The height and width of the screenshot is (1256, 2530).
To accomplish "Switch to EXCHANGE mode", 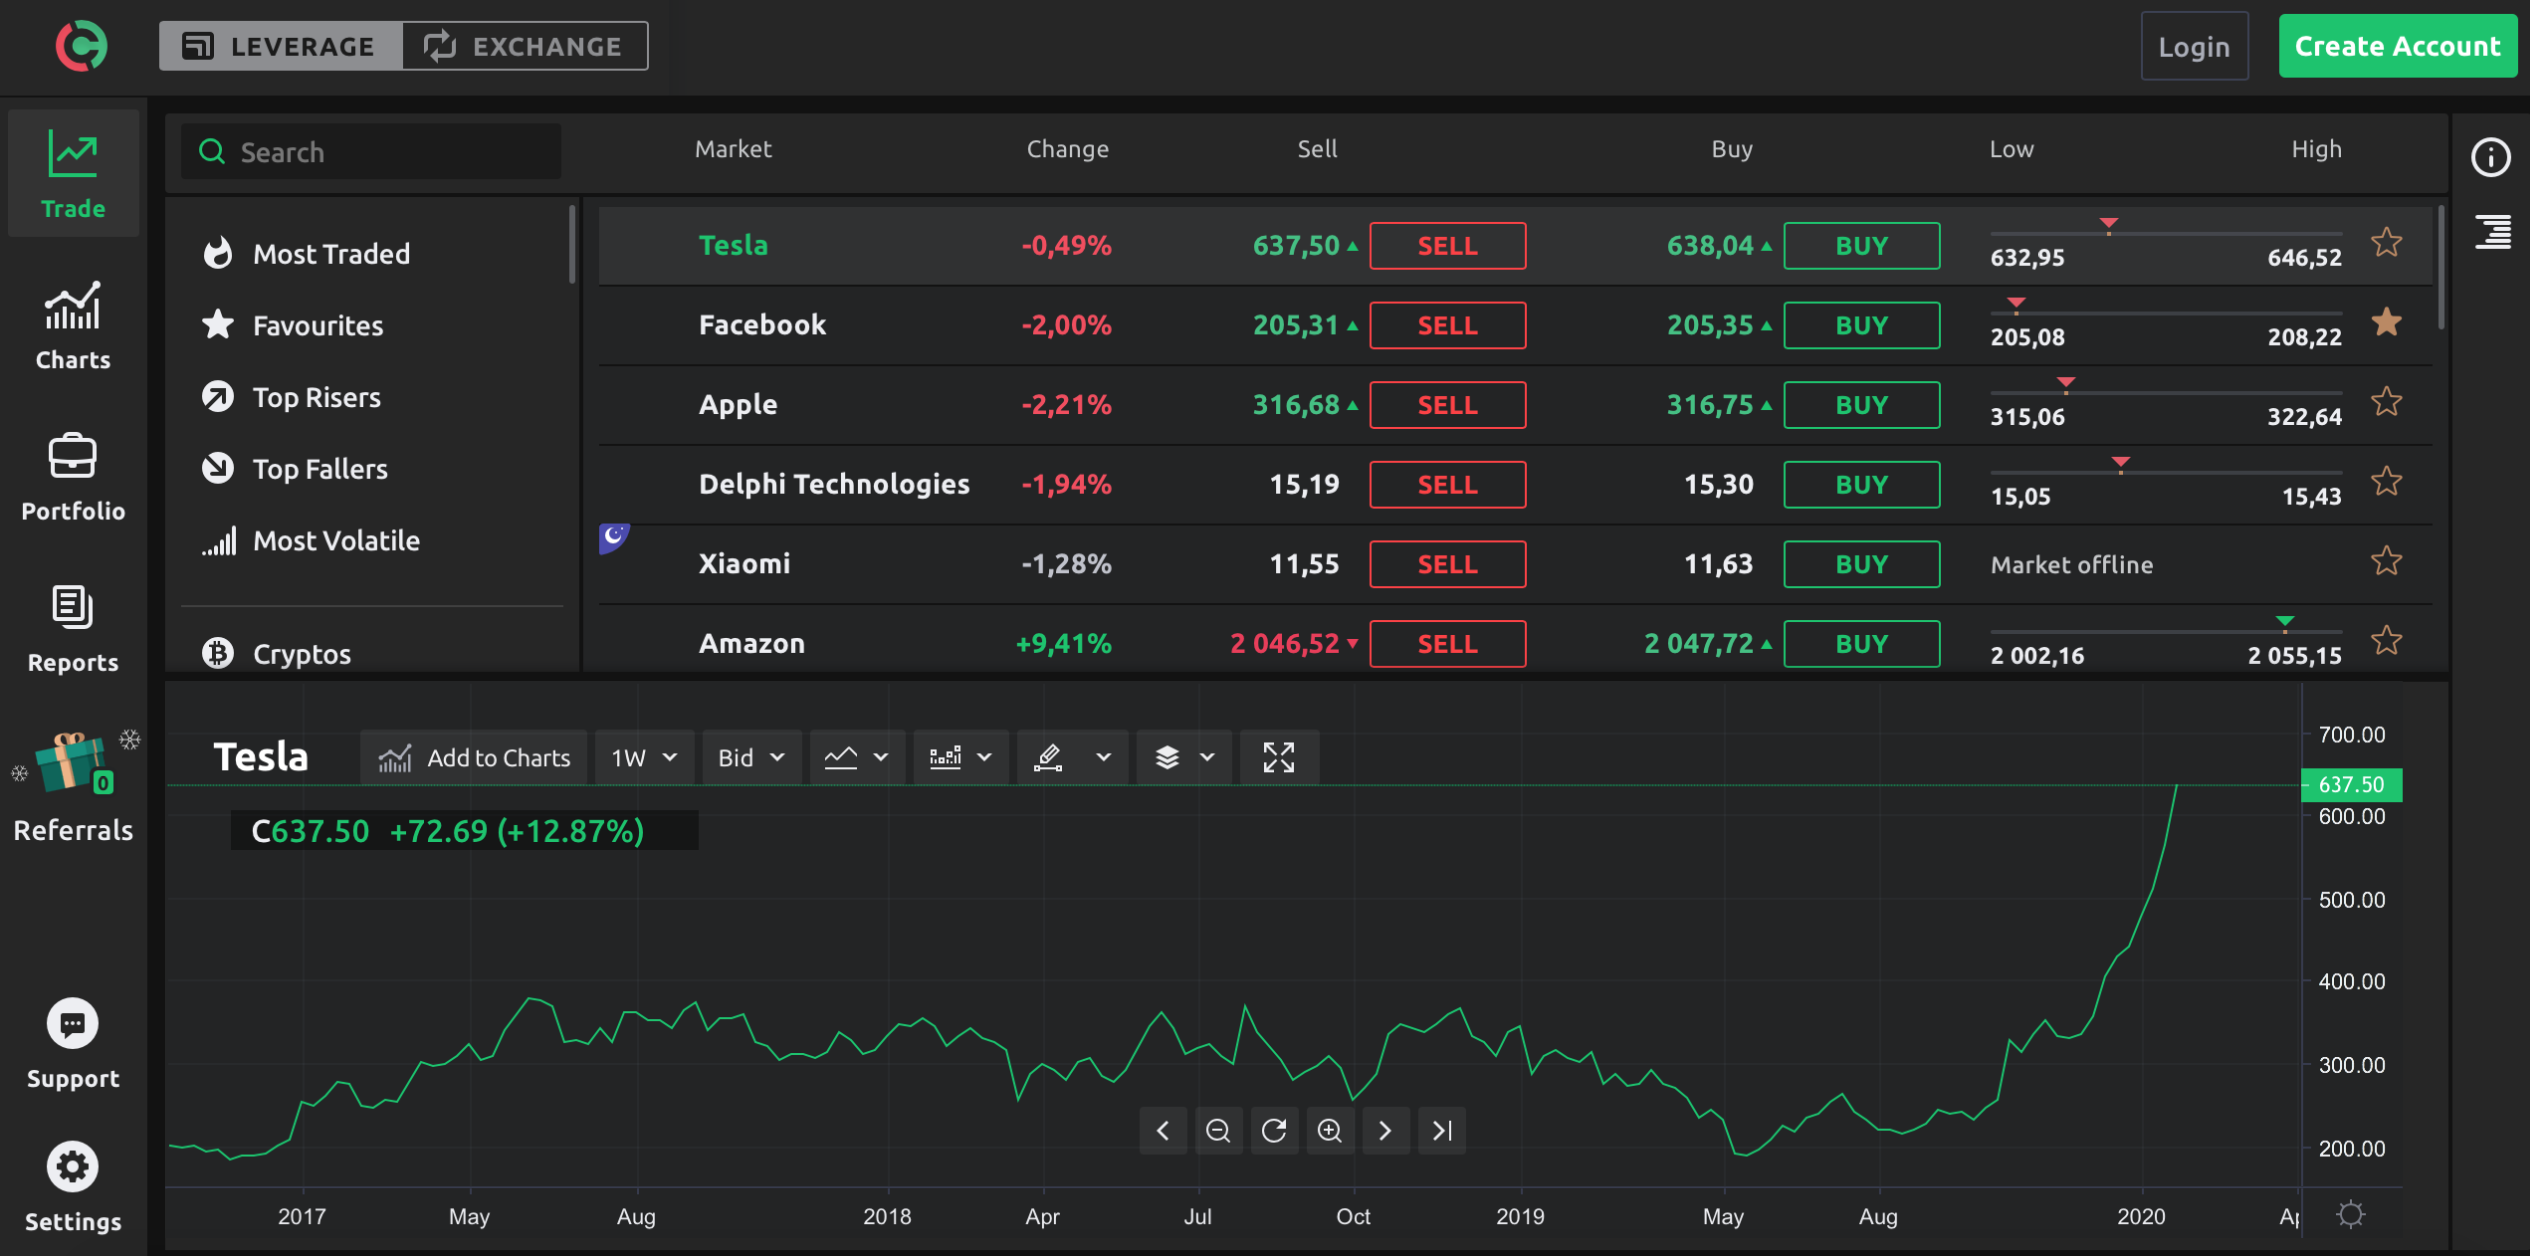I will 525,46.
